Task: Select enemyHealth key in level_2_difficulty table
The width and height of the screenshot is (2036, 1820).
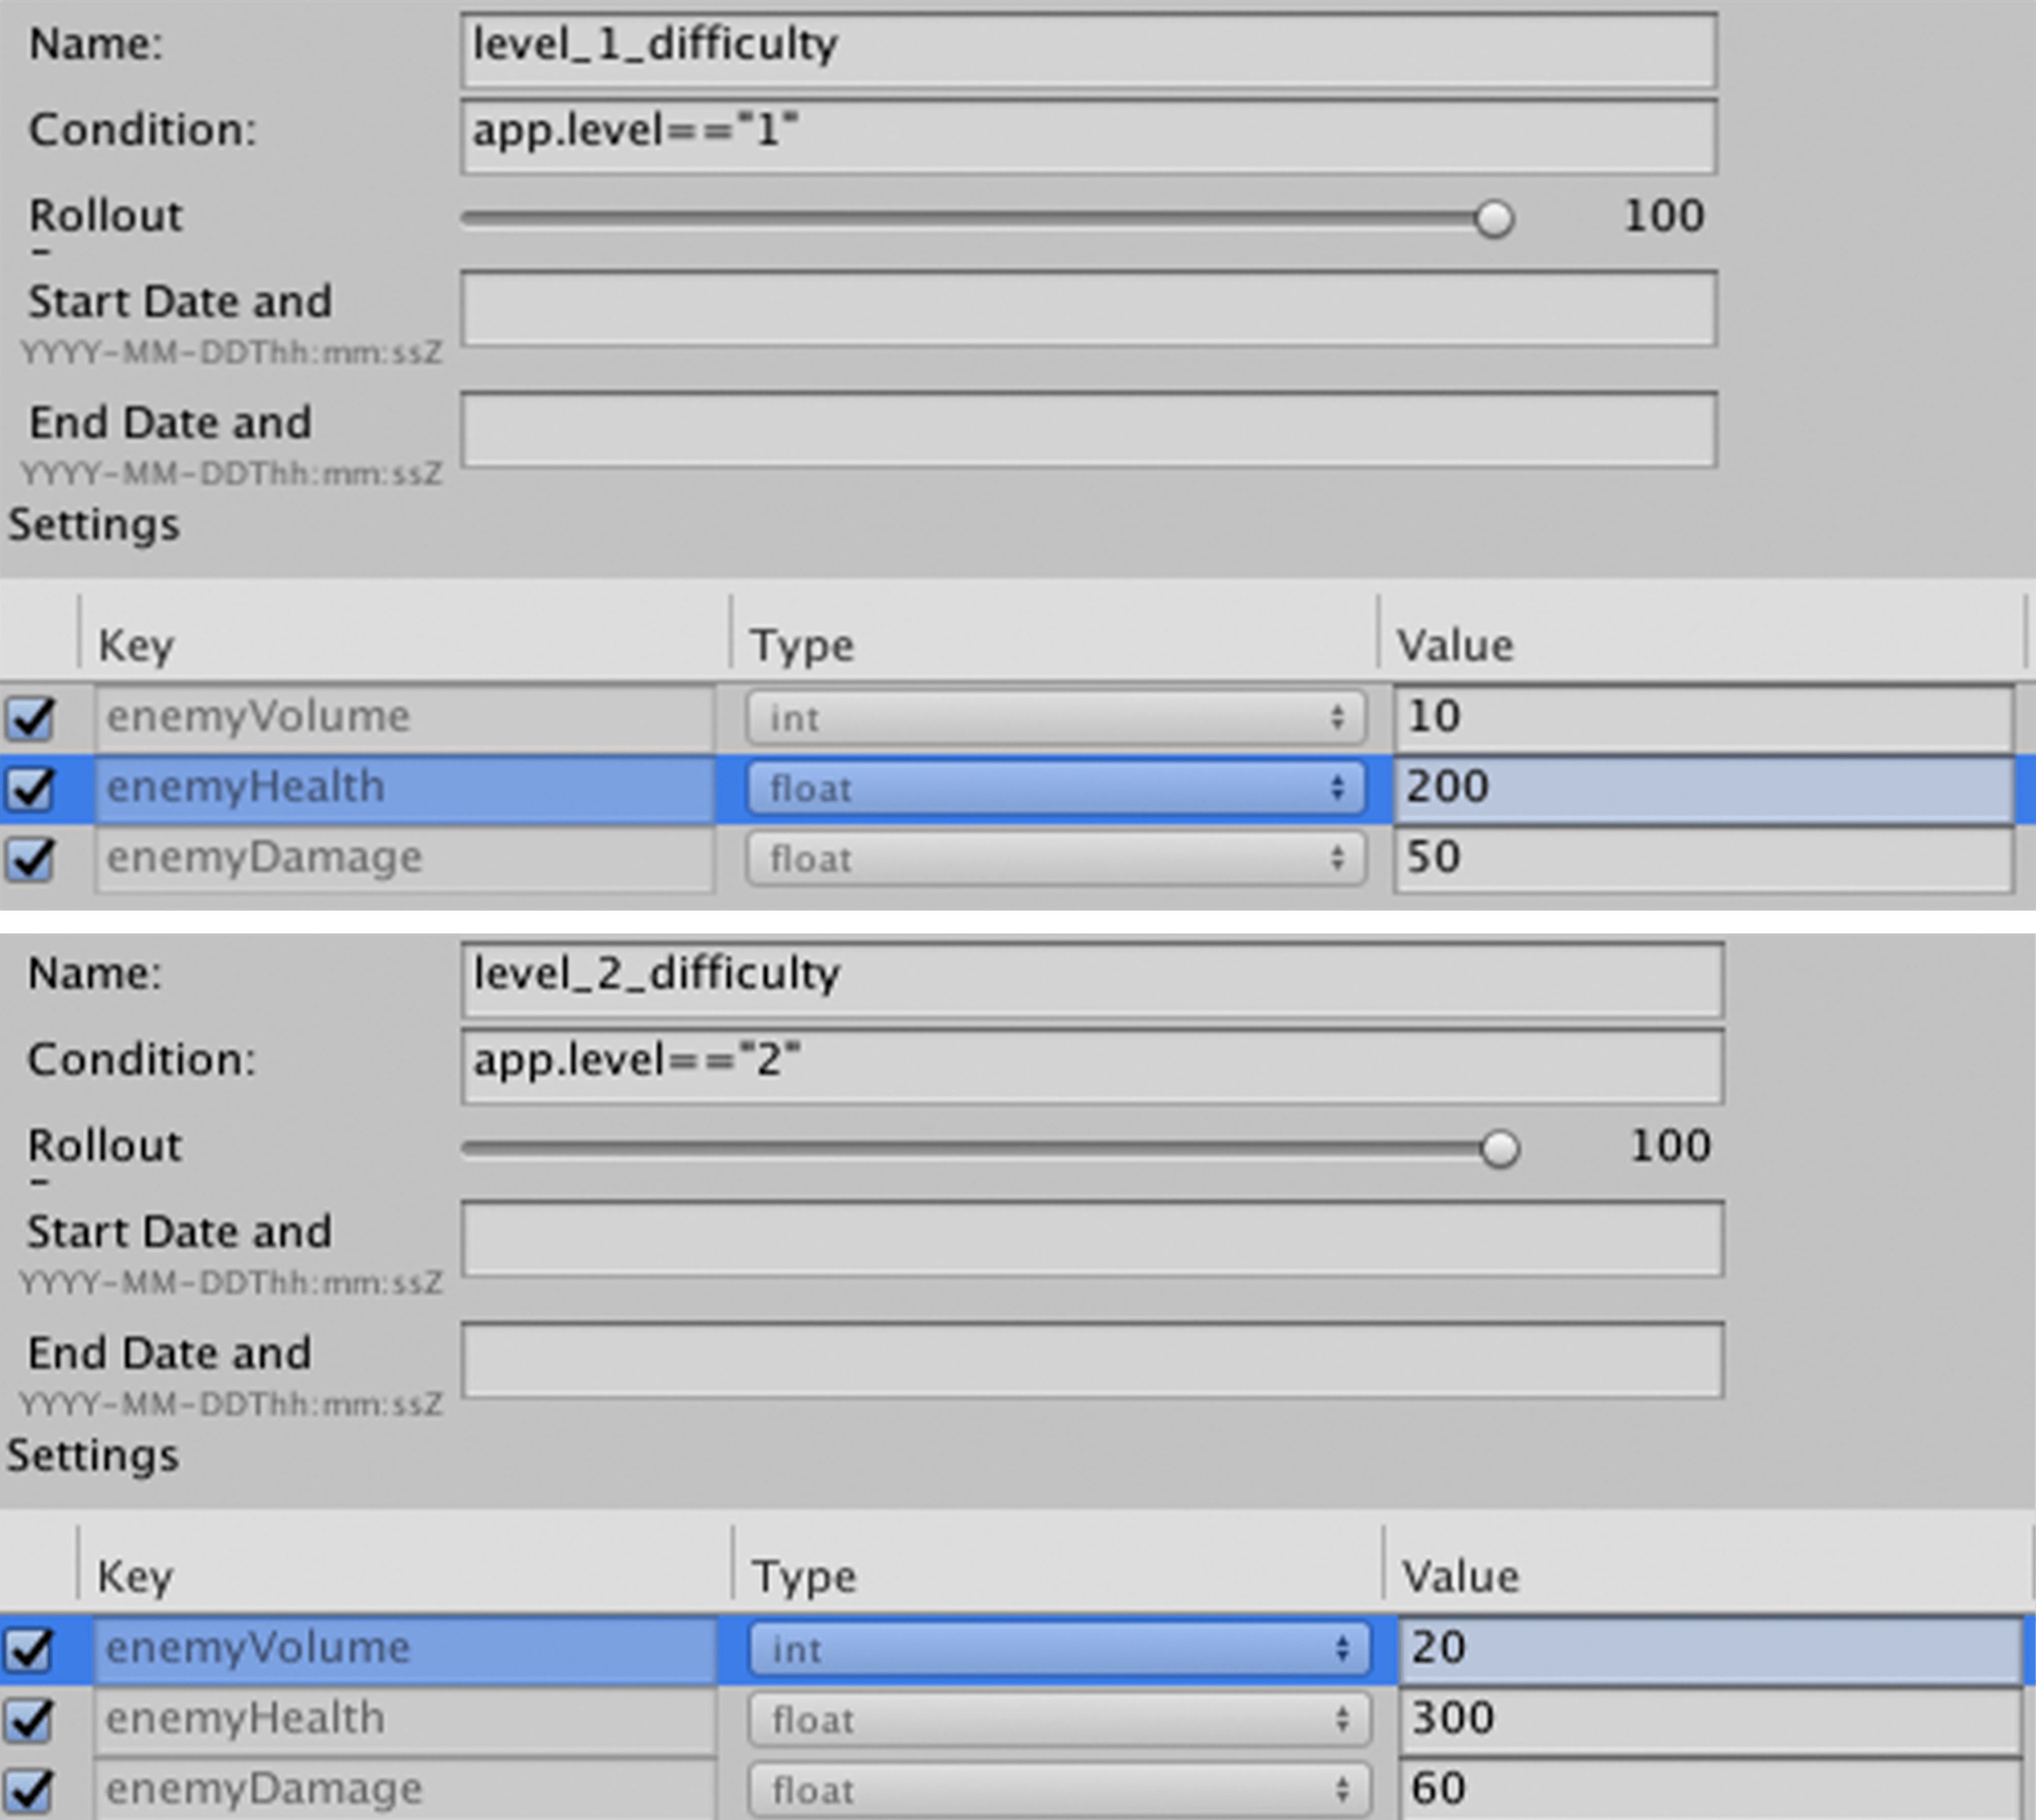Action: tap(405, 1720)
